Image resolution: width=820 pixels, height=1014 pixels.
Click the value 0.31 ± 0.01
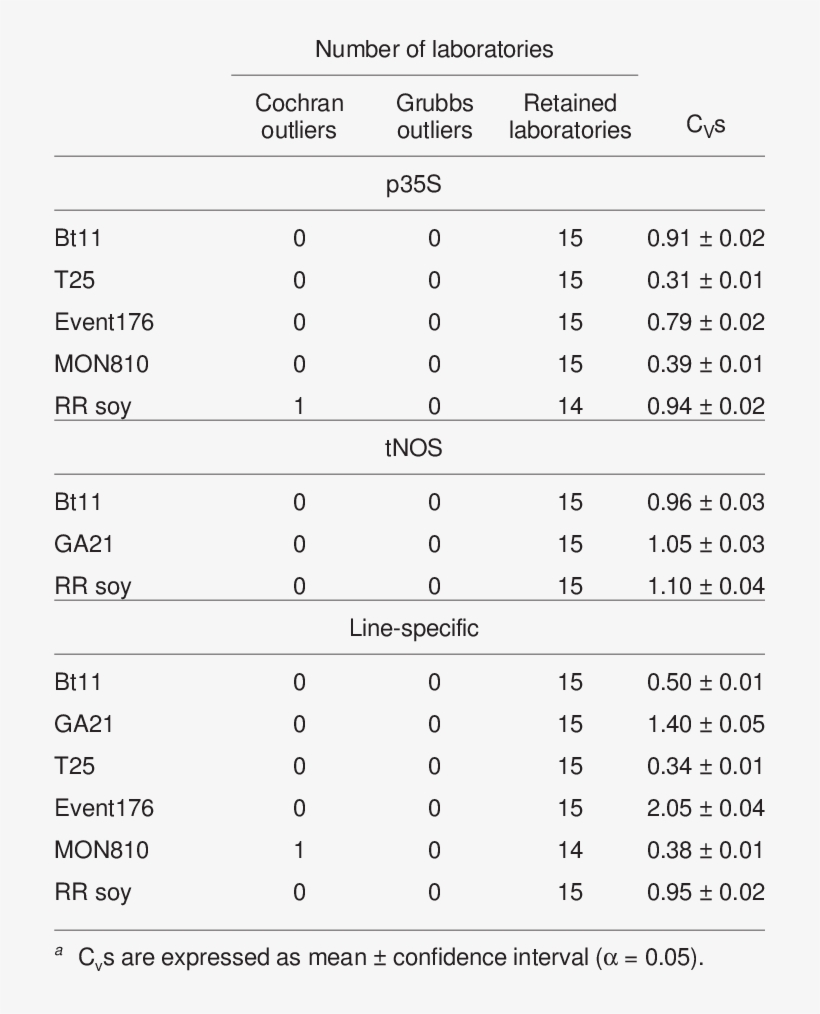(x=705, y=281)
